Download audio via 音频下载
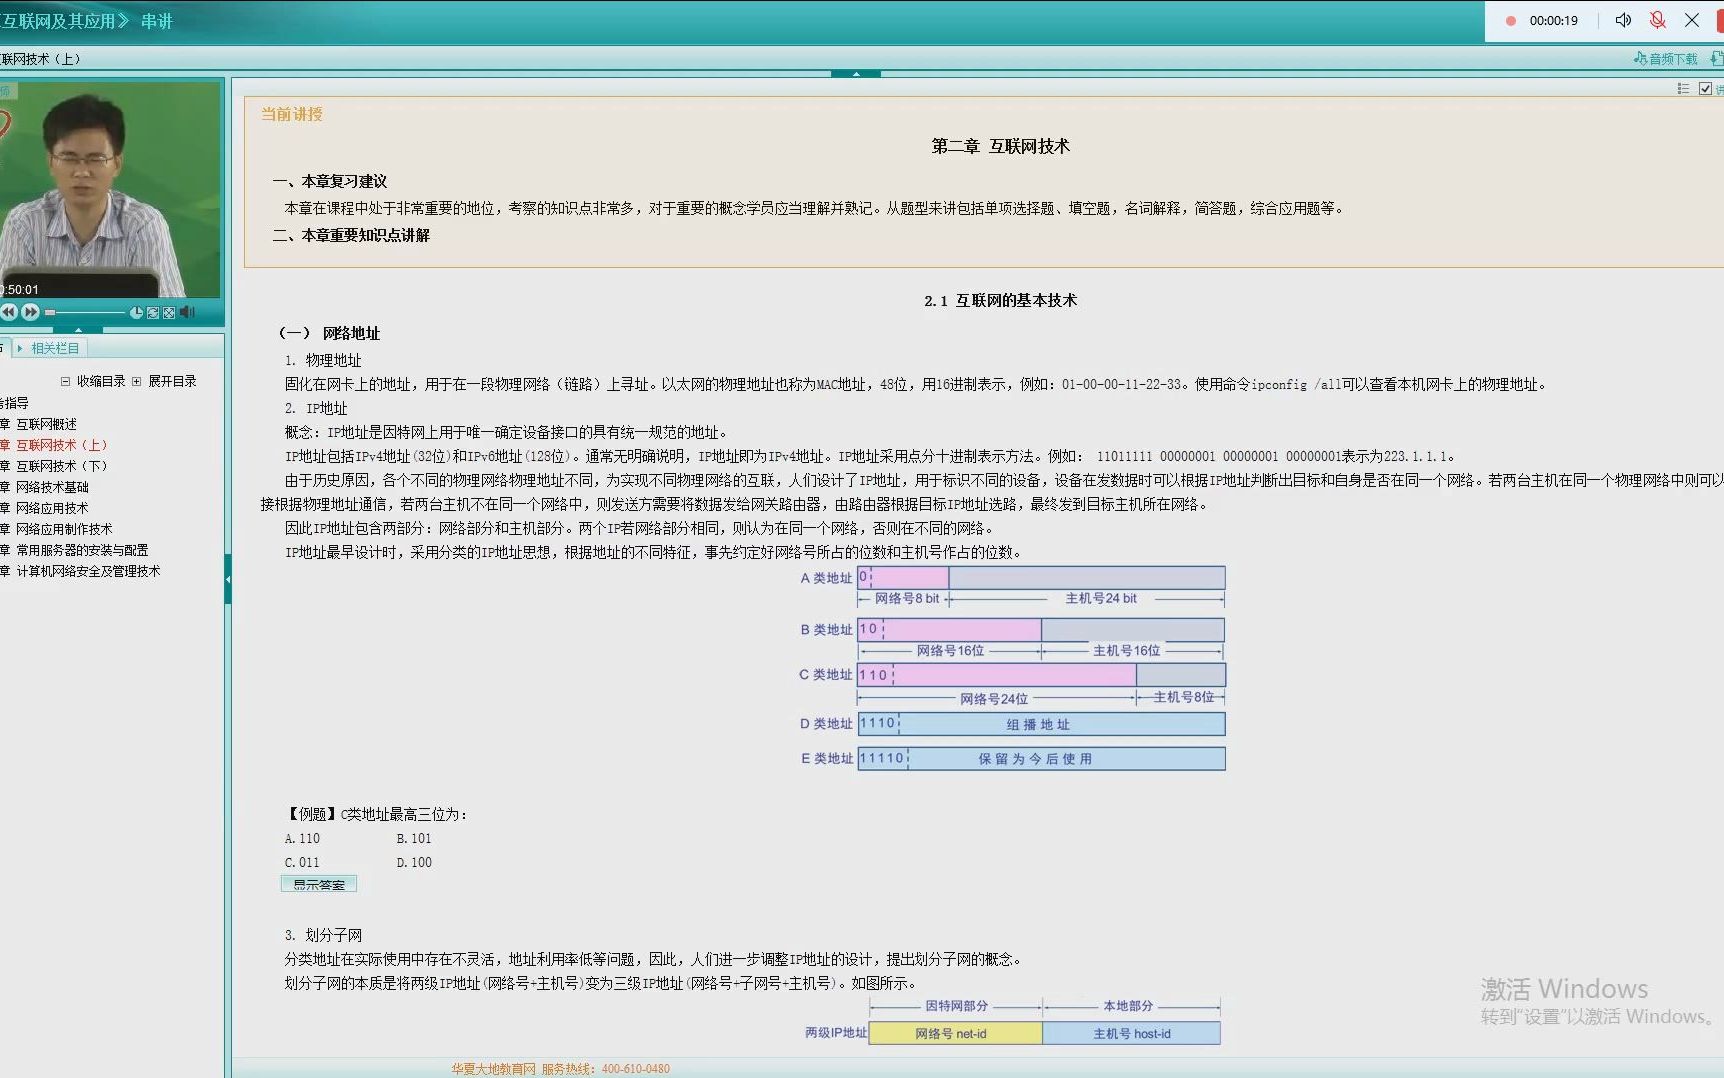The image size is (1724, 1078). [1666, 59]
